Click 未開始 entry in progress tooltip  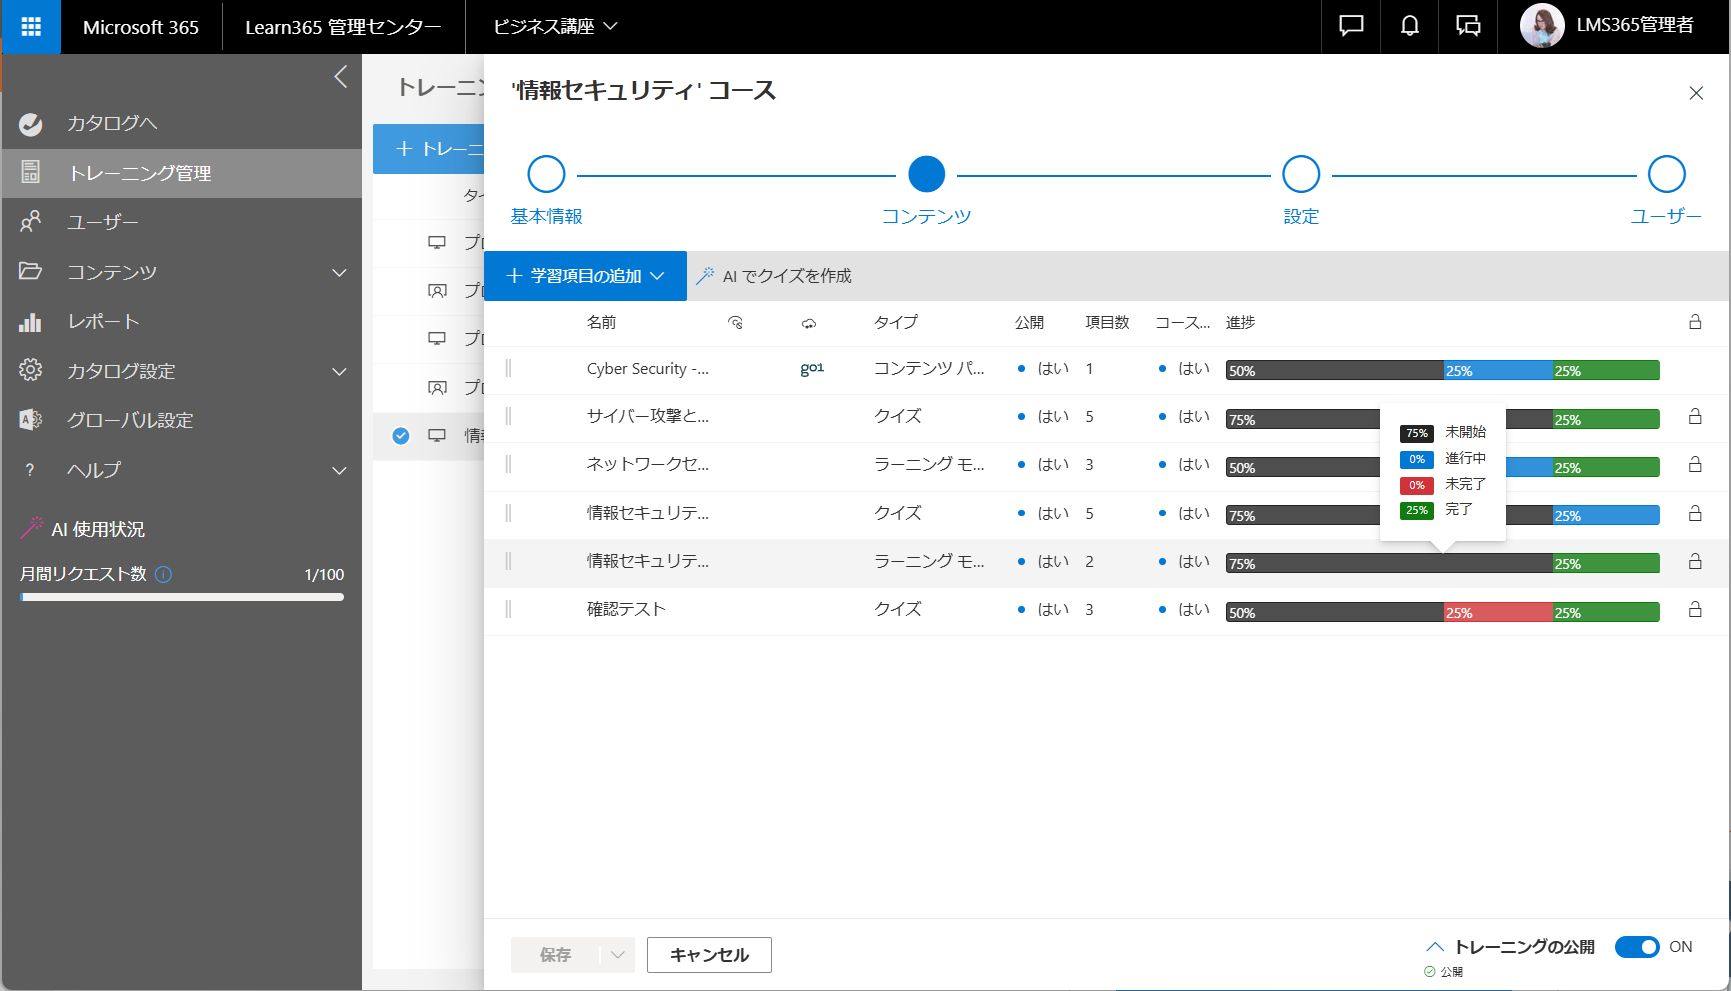pyautogui.click(x=1443, y=432)
